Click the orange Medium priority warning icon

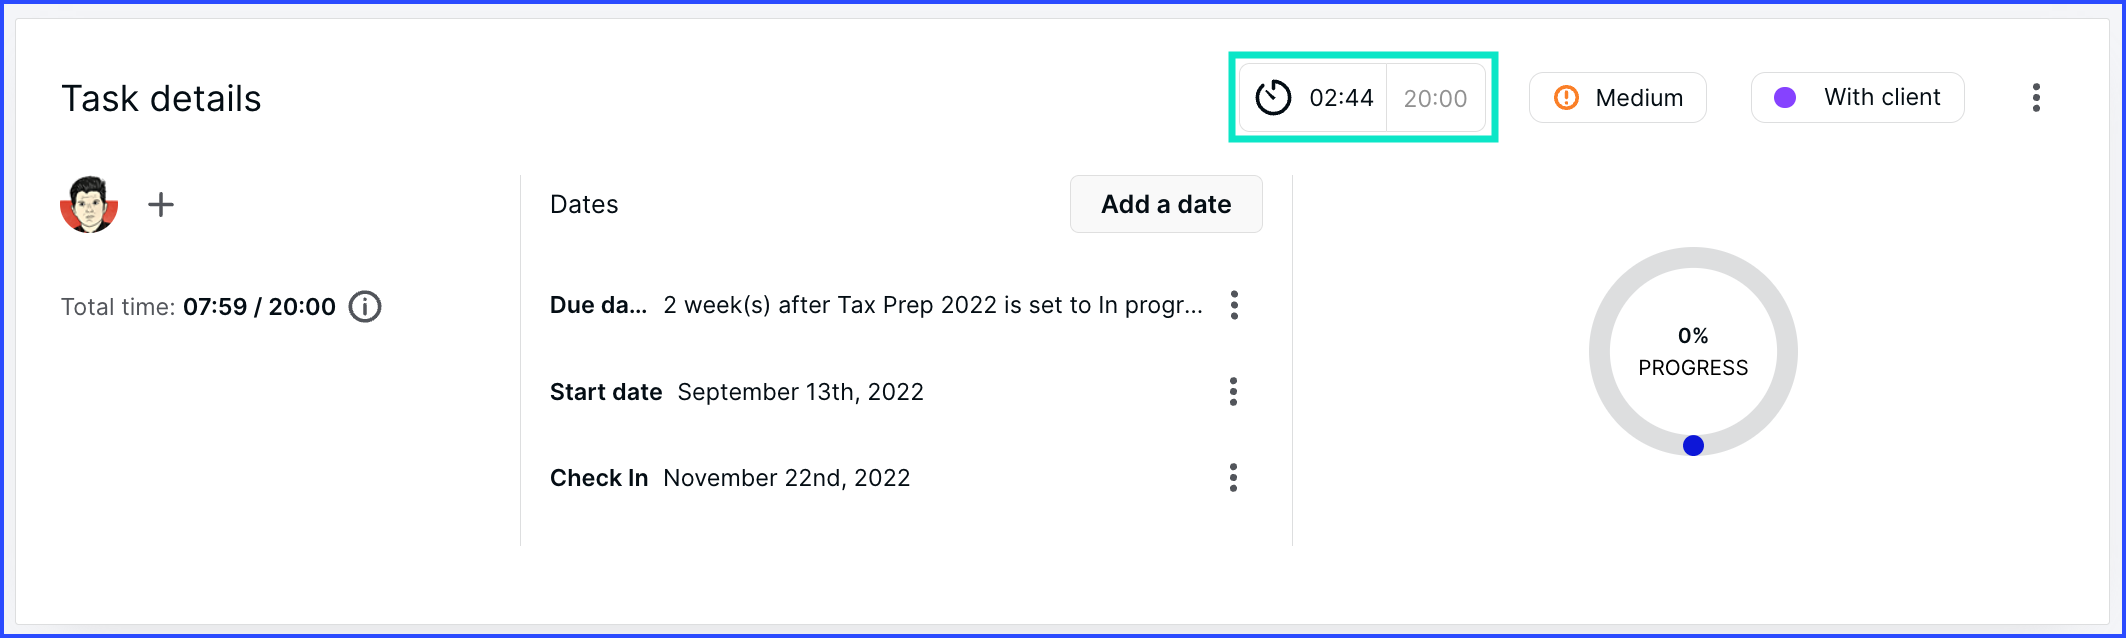[x=1566, y=97]
